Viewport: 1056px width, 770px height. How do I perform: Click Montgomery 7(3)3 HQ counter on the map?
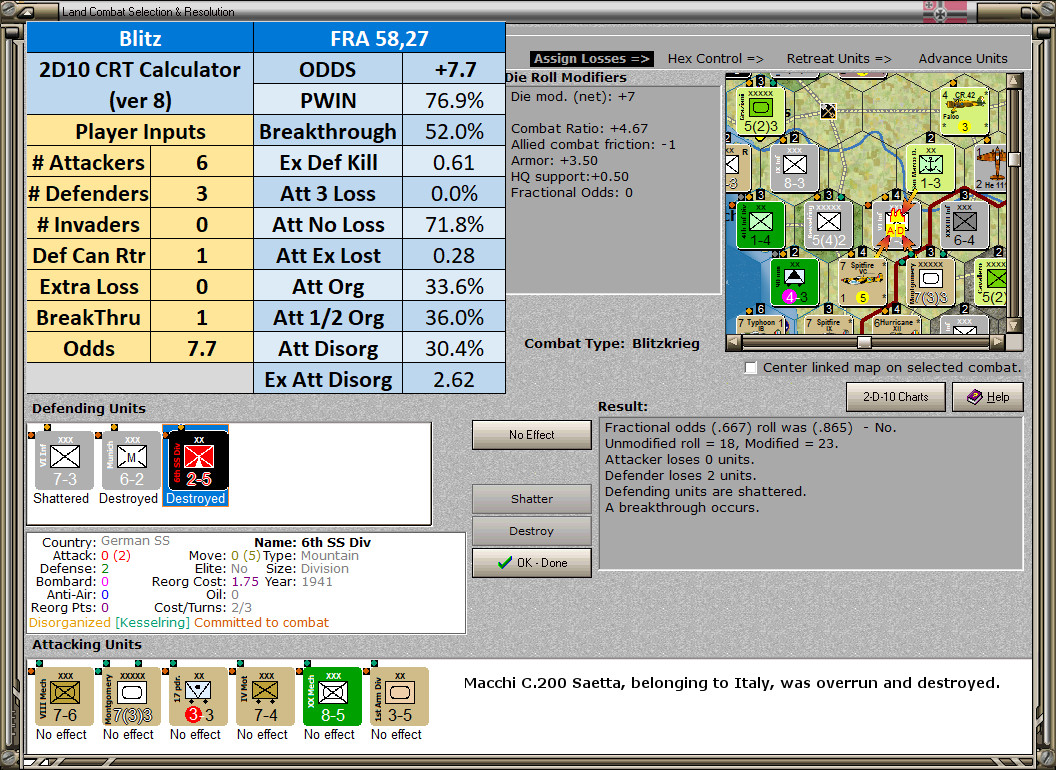pos(930,282)
